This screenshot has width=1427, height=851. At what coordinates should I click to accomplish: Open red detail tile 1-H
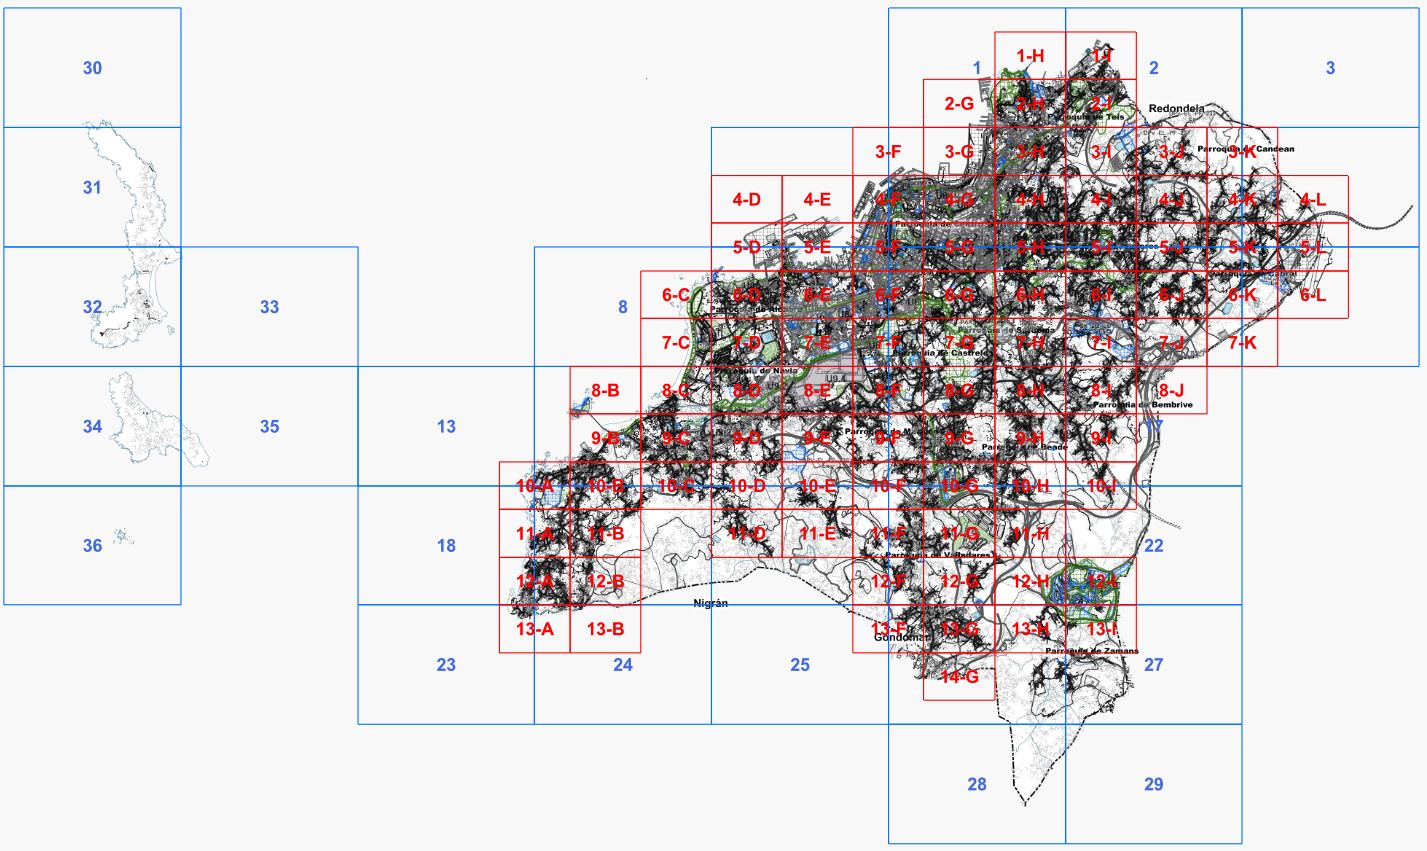(1030, 56)
